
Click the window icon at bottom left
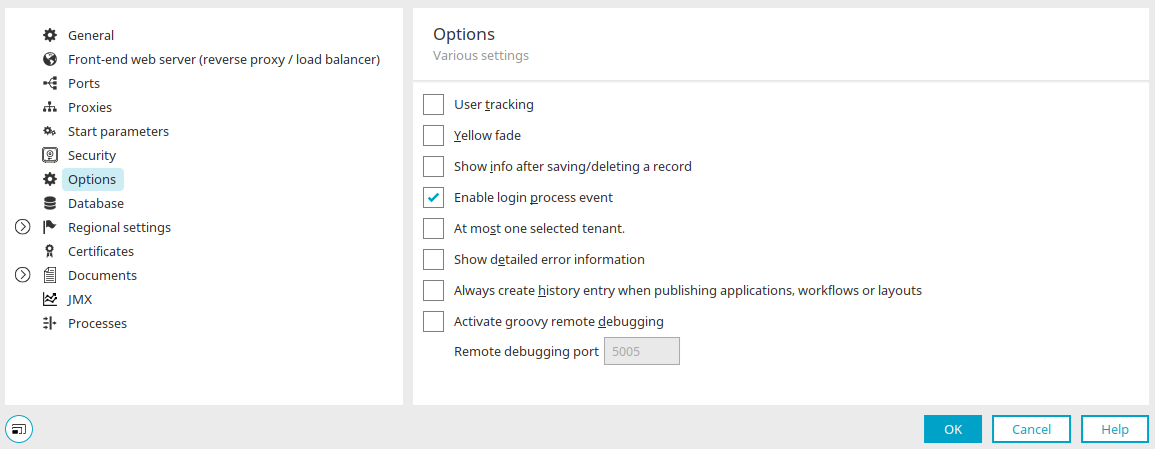[19, 428]
